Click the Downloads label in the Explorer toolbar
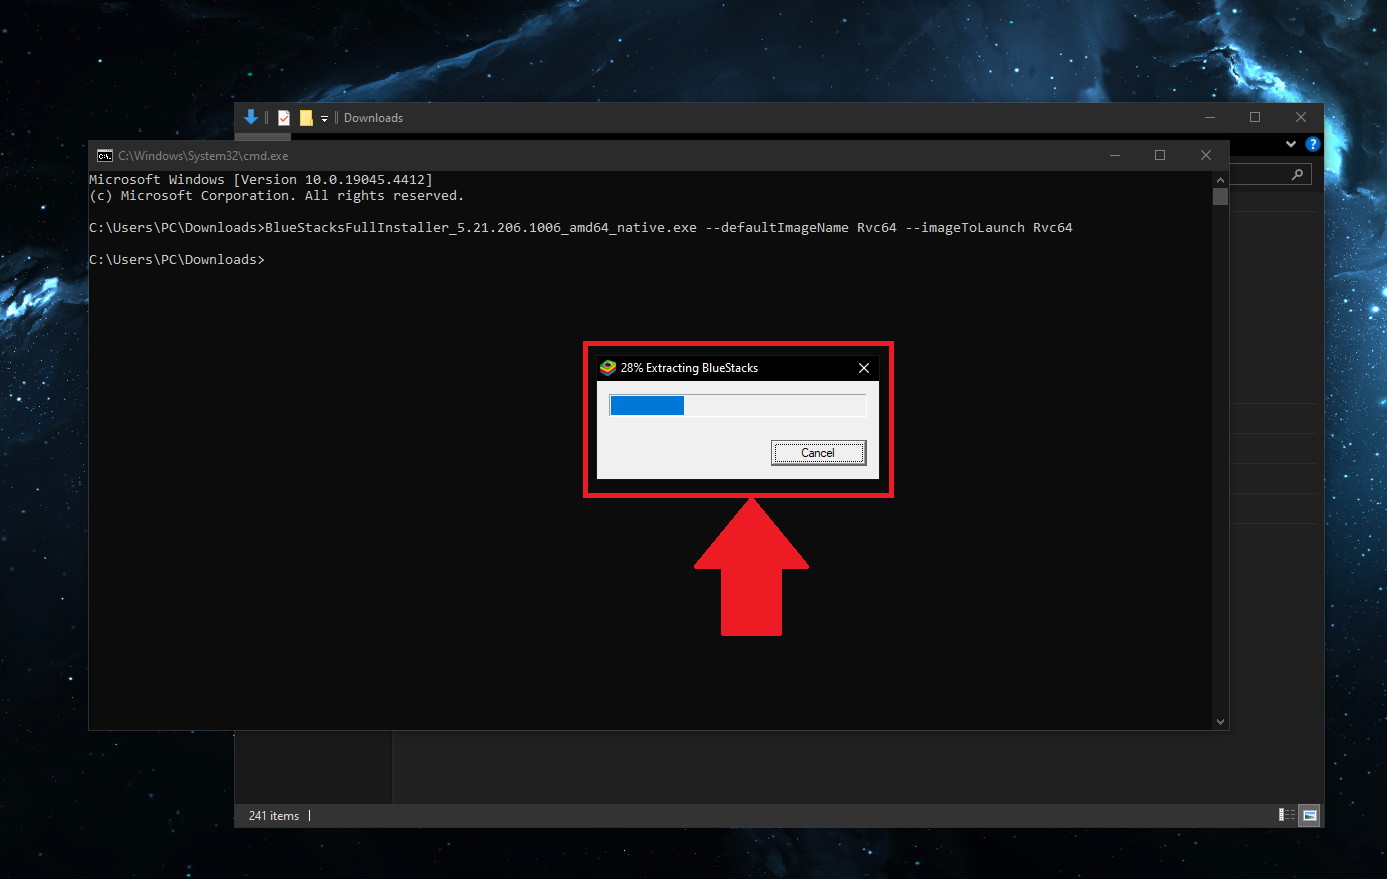This screenshot has width=1387, height=879. tap(373, 117)
